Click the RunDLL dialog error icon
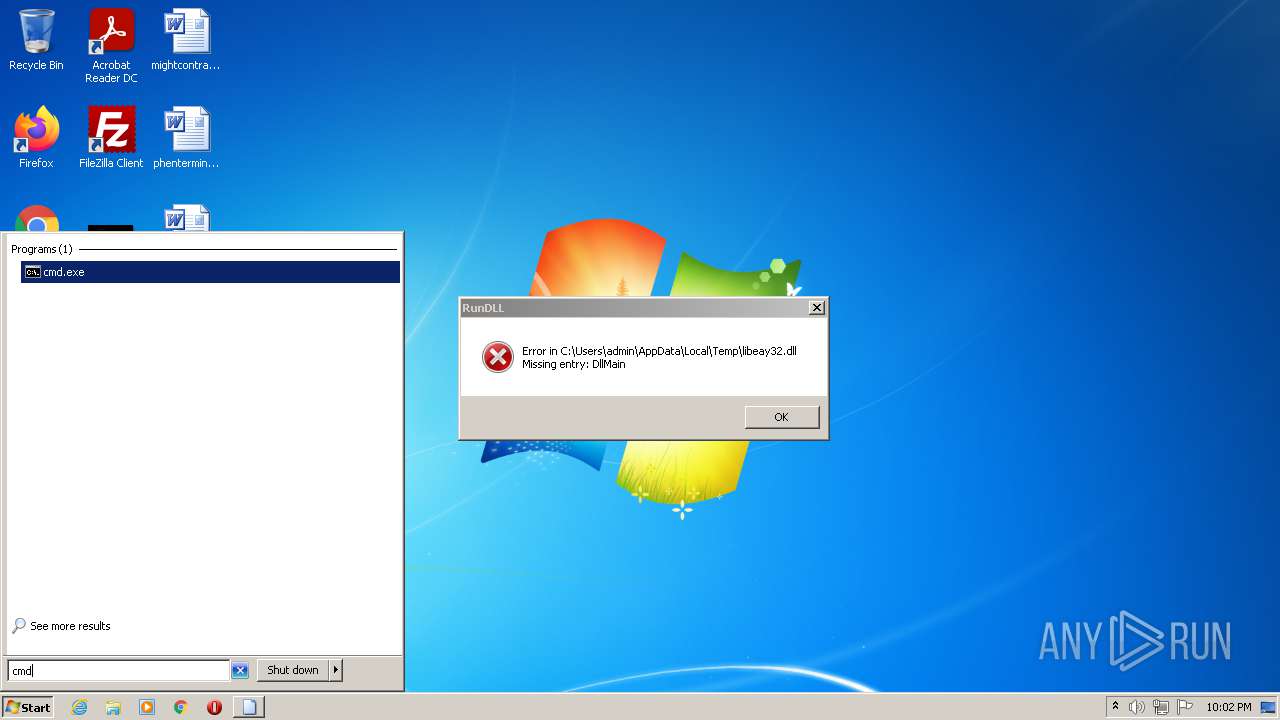The height and width of the screenshot is (720, 1280). tap(498, 357)
